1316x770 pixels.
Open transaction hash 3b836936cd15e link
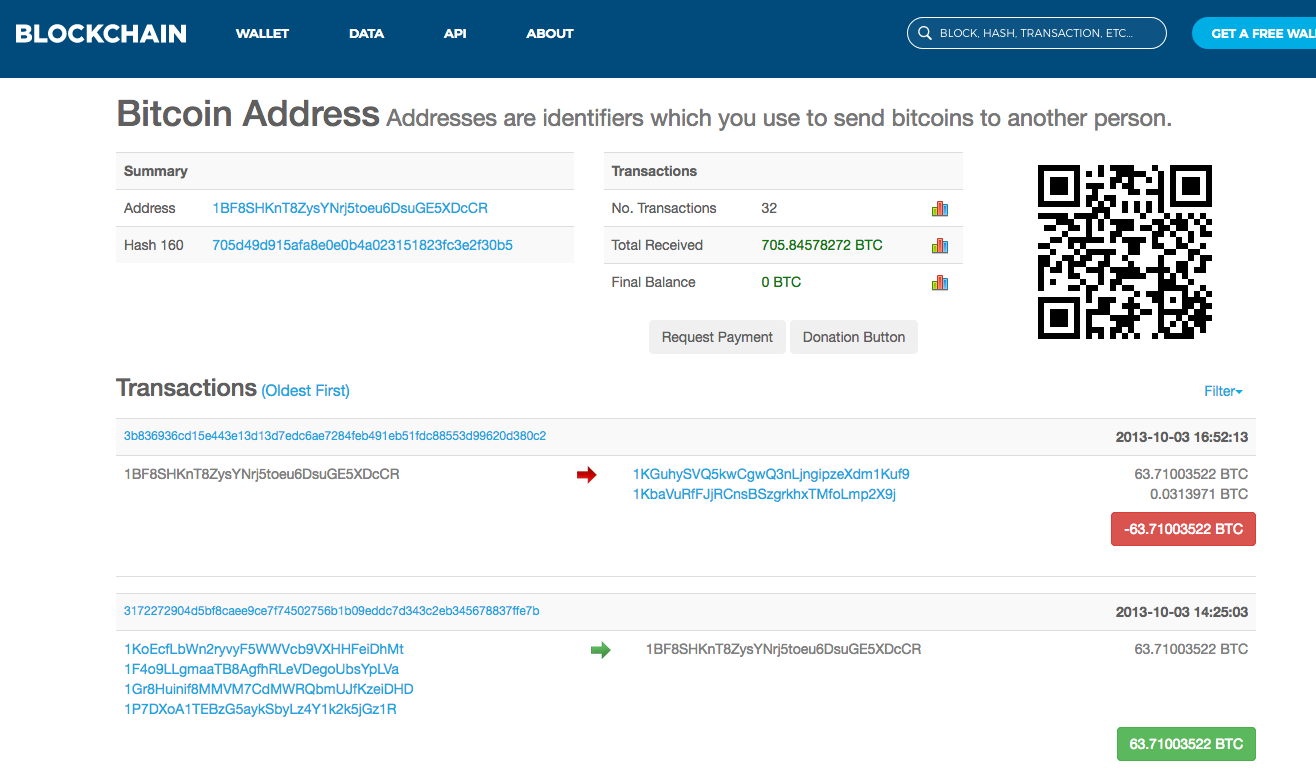335,436
